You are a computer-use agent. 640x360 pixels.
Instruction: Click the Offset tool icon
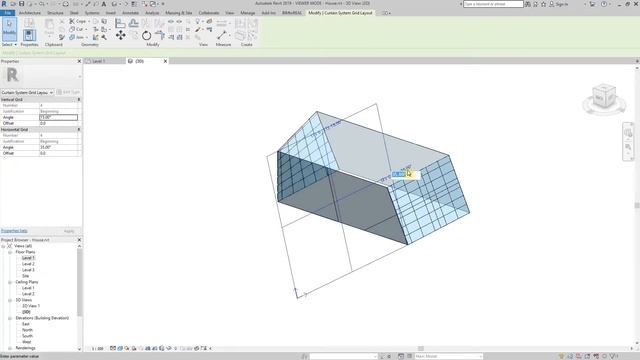pos(133,23)
